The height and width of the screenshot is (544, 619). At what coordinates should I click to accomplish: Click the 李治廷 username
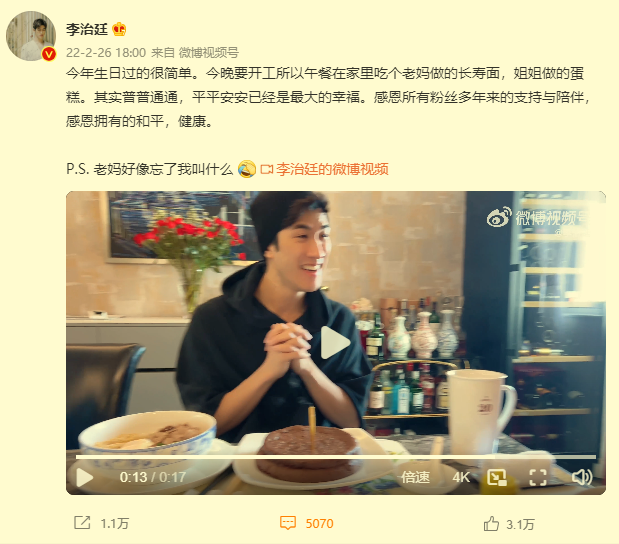[x=86, y=29]
